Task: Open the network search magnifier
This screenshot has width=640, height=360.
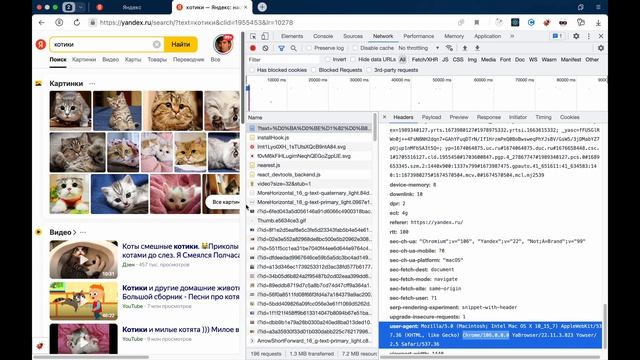Action: point(293,48)
